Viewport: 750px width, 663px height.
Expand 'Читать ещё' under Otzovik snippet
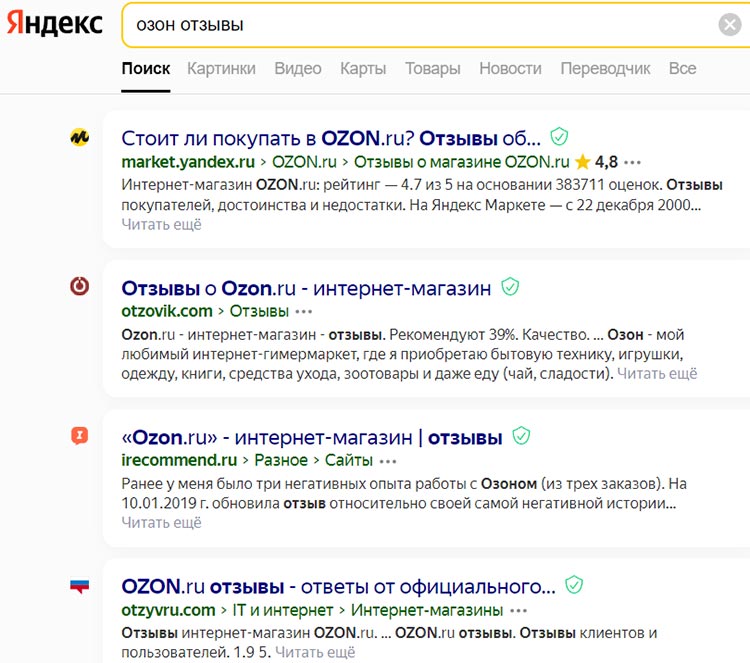click(657, 374)
